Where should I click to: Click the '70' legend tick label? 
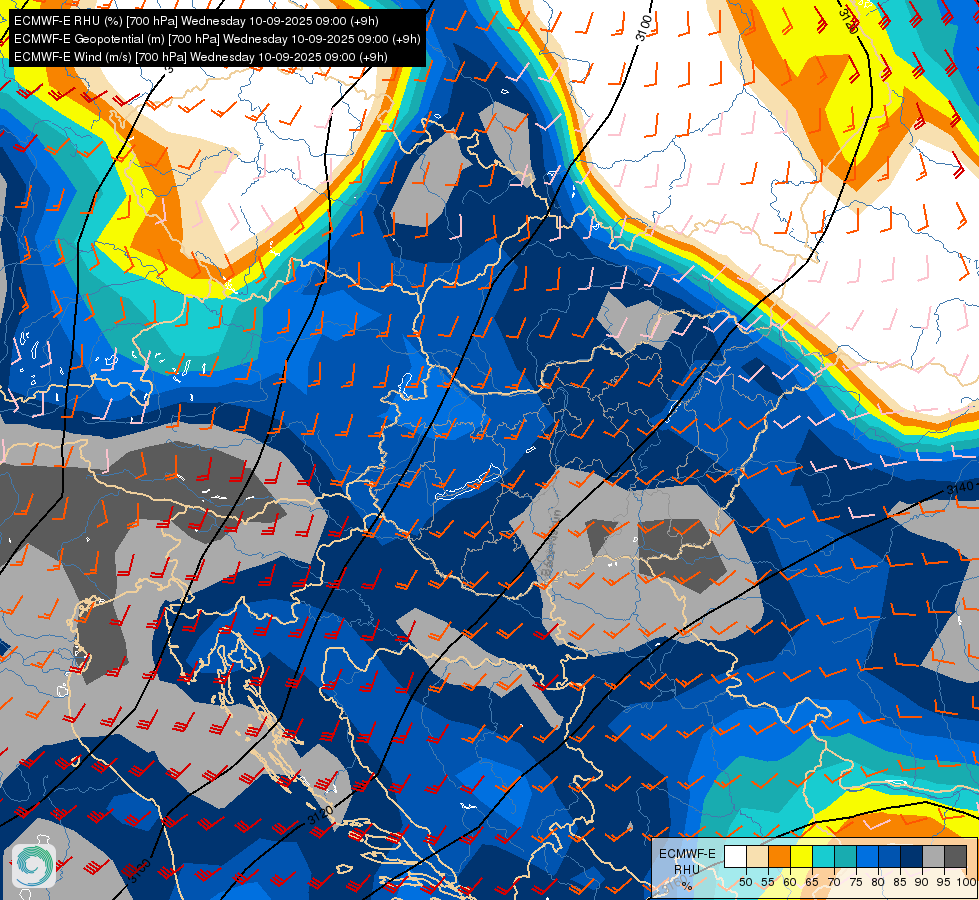(834, 882)
